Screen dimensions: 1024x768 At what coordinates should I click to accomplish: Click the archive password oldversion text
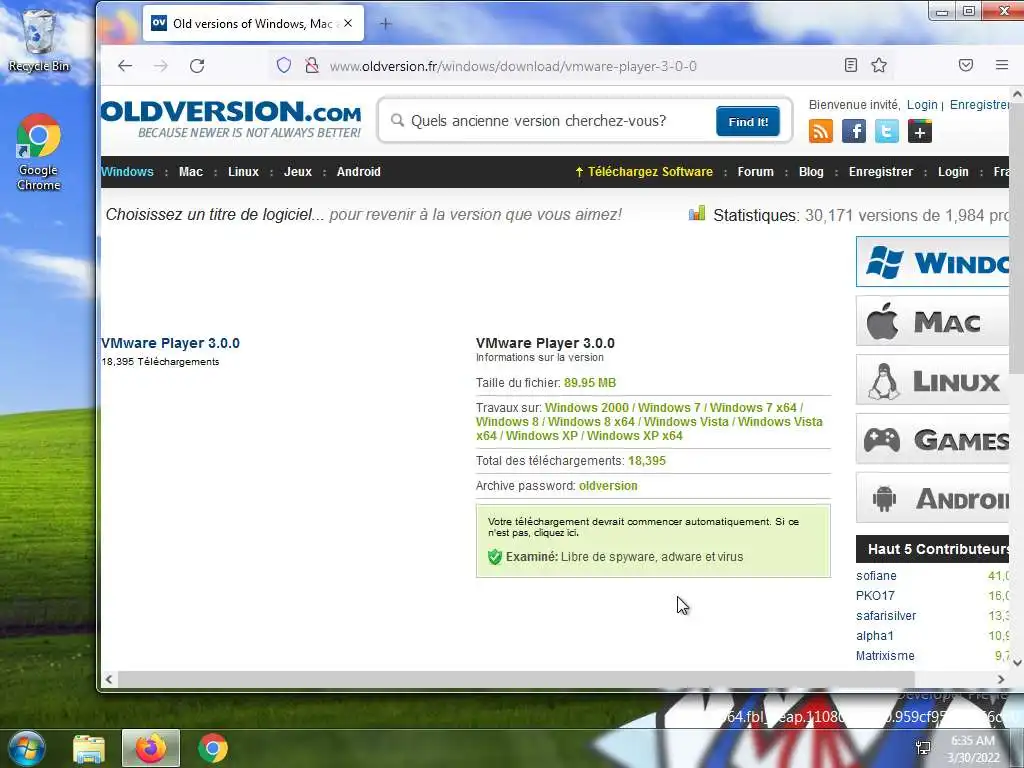pyautogui.click(x=608, y=486)
